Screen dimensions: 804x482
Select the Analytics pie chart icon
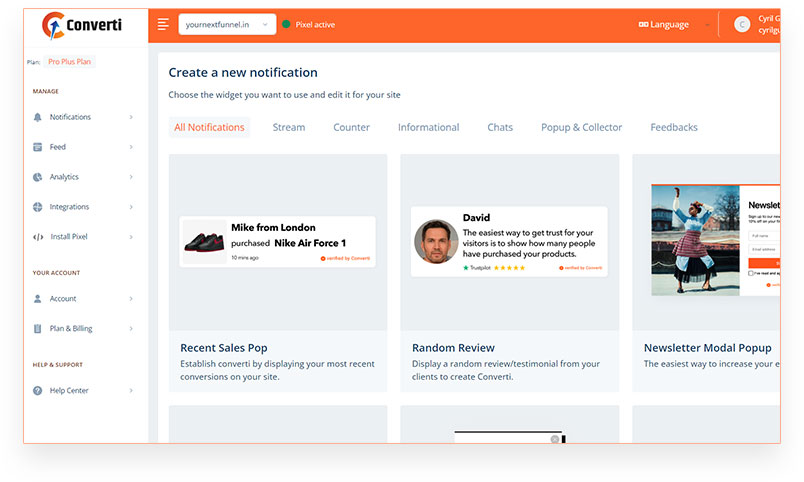coord(37,177)
